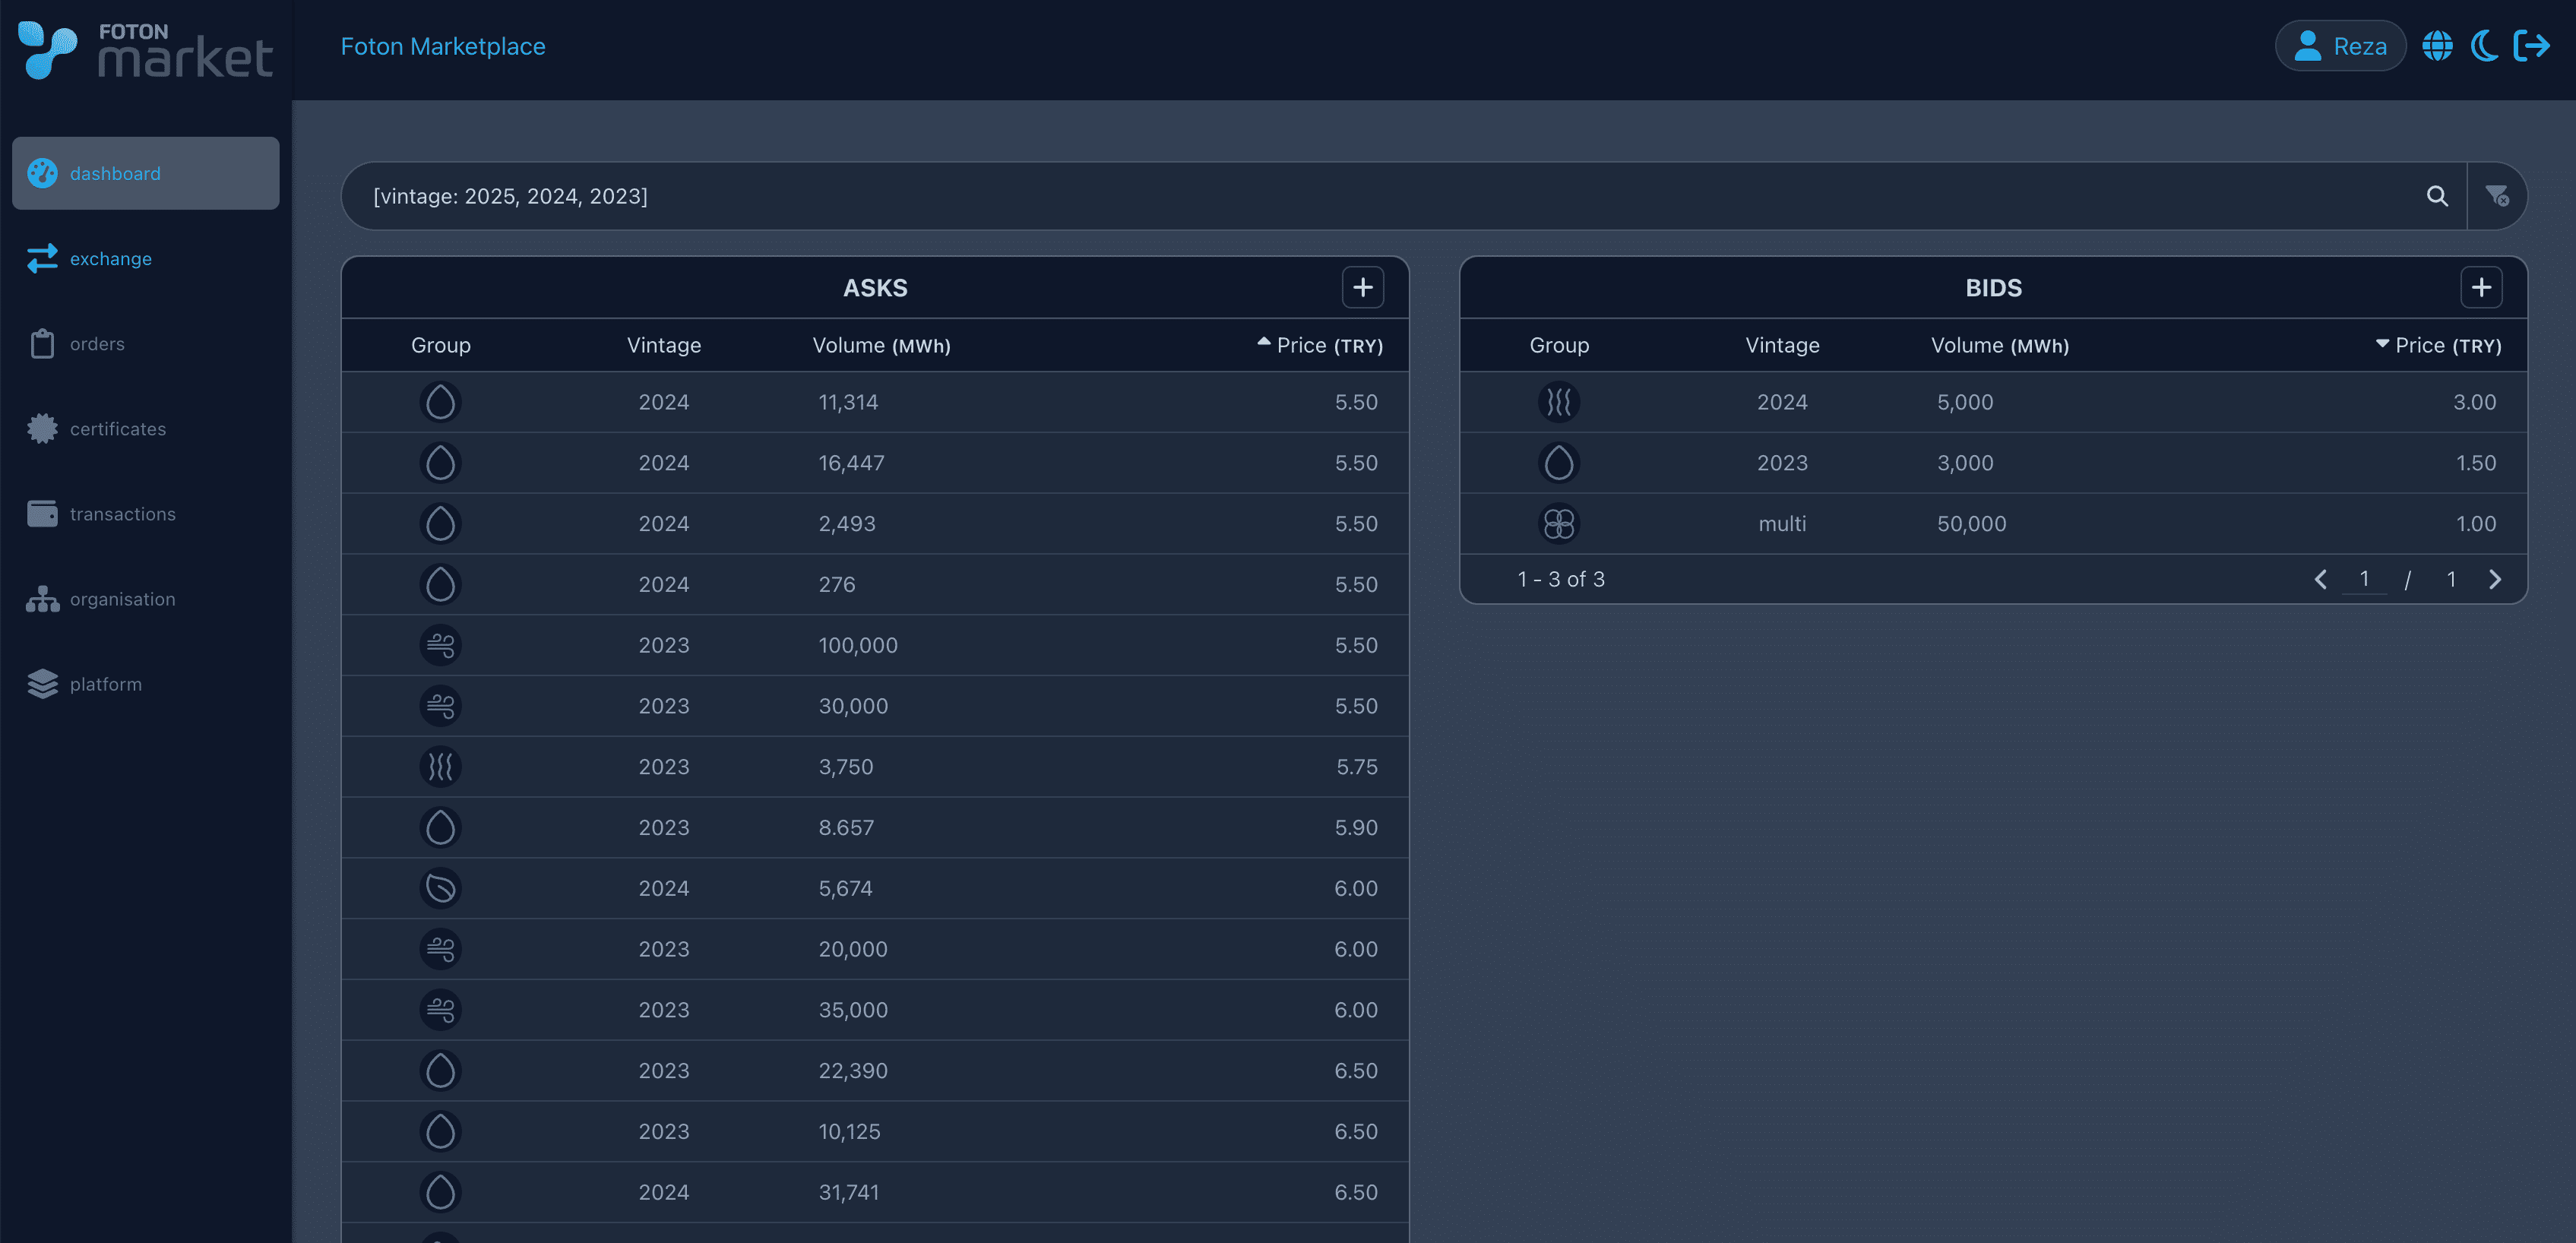2576x1243 pixels.
Task: Click the search magnifier icon
Action: click(2437, 196)
